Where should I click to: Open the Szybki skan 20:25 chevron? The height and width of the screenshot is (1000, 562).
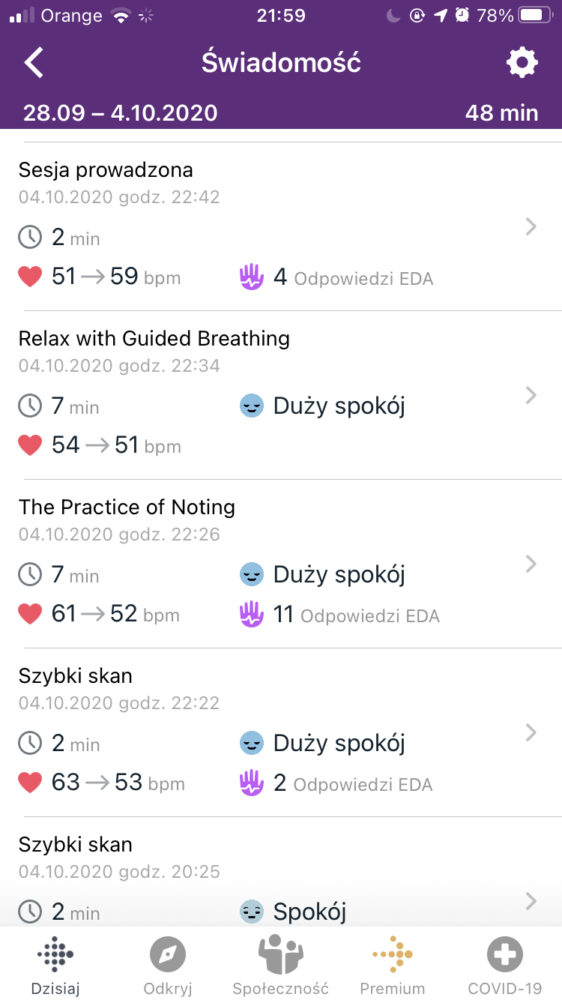531,901
